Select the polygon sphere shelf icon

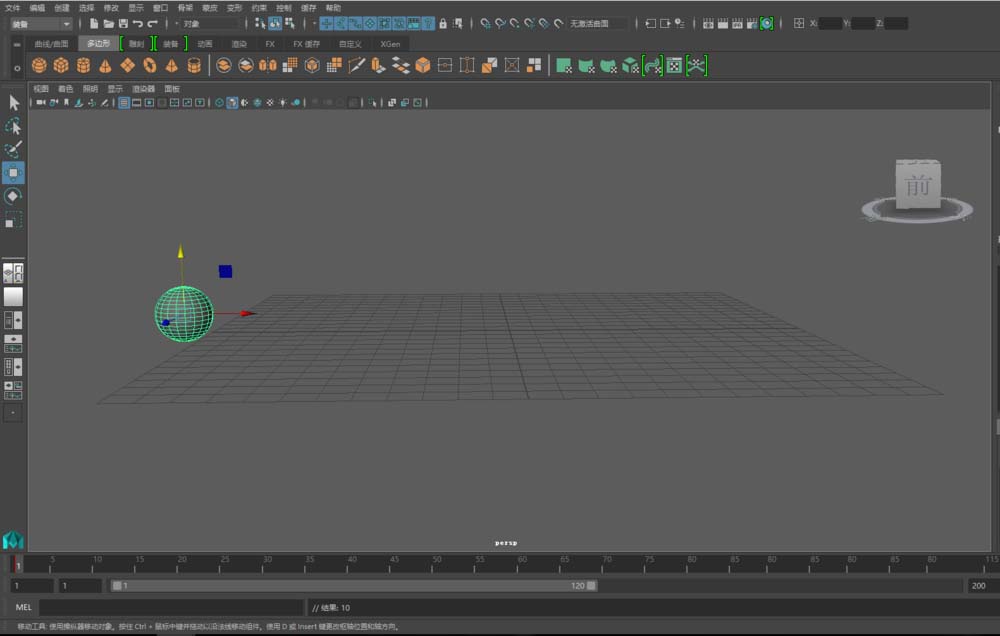pyautogui.click(x=39, y=66)
